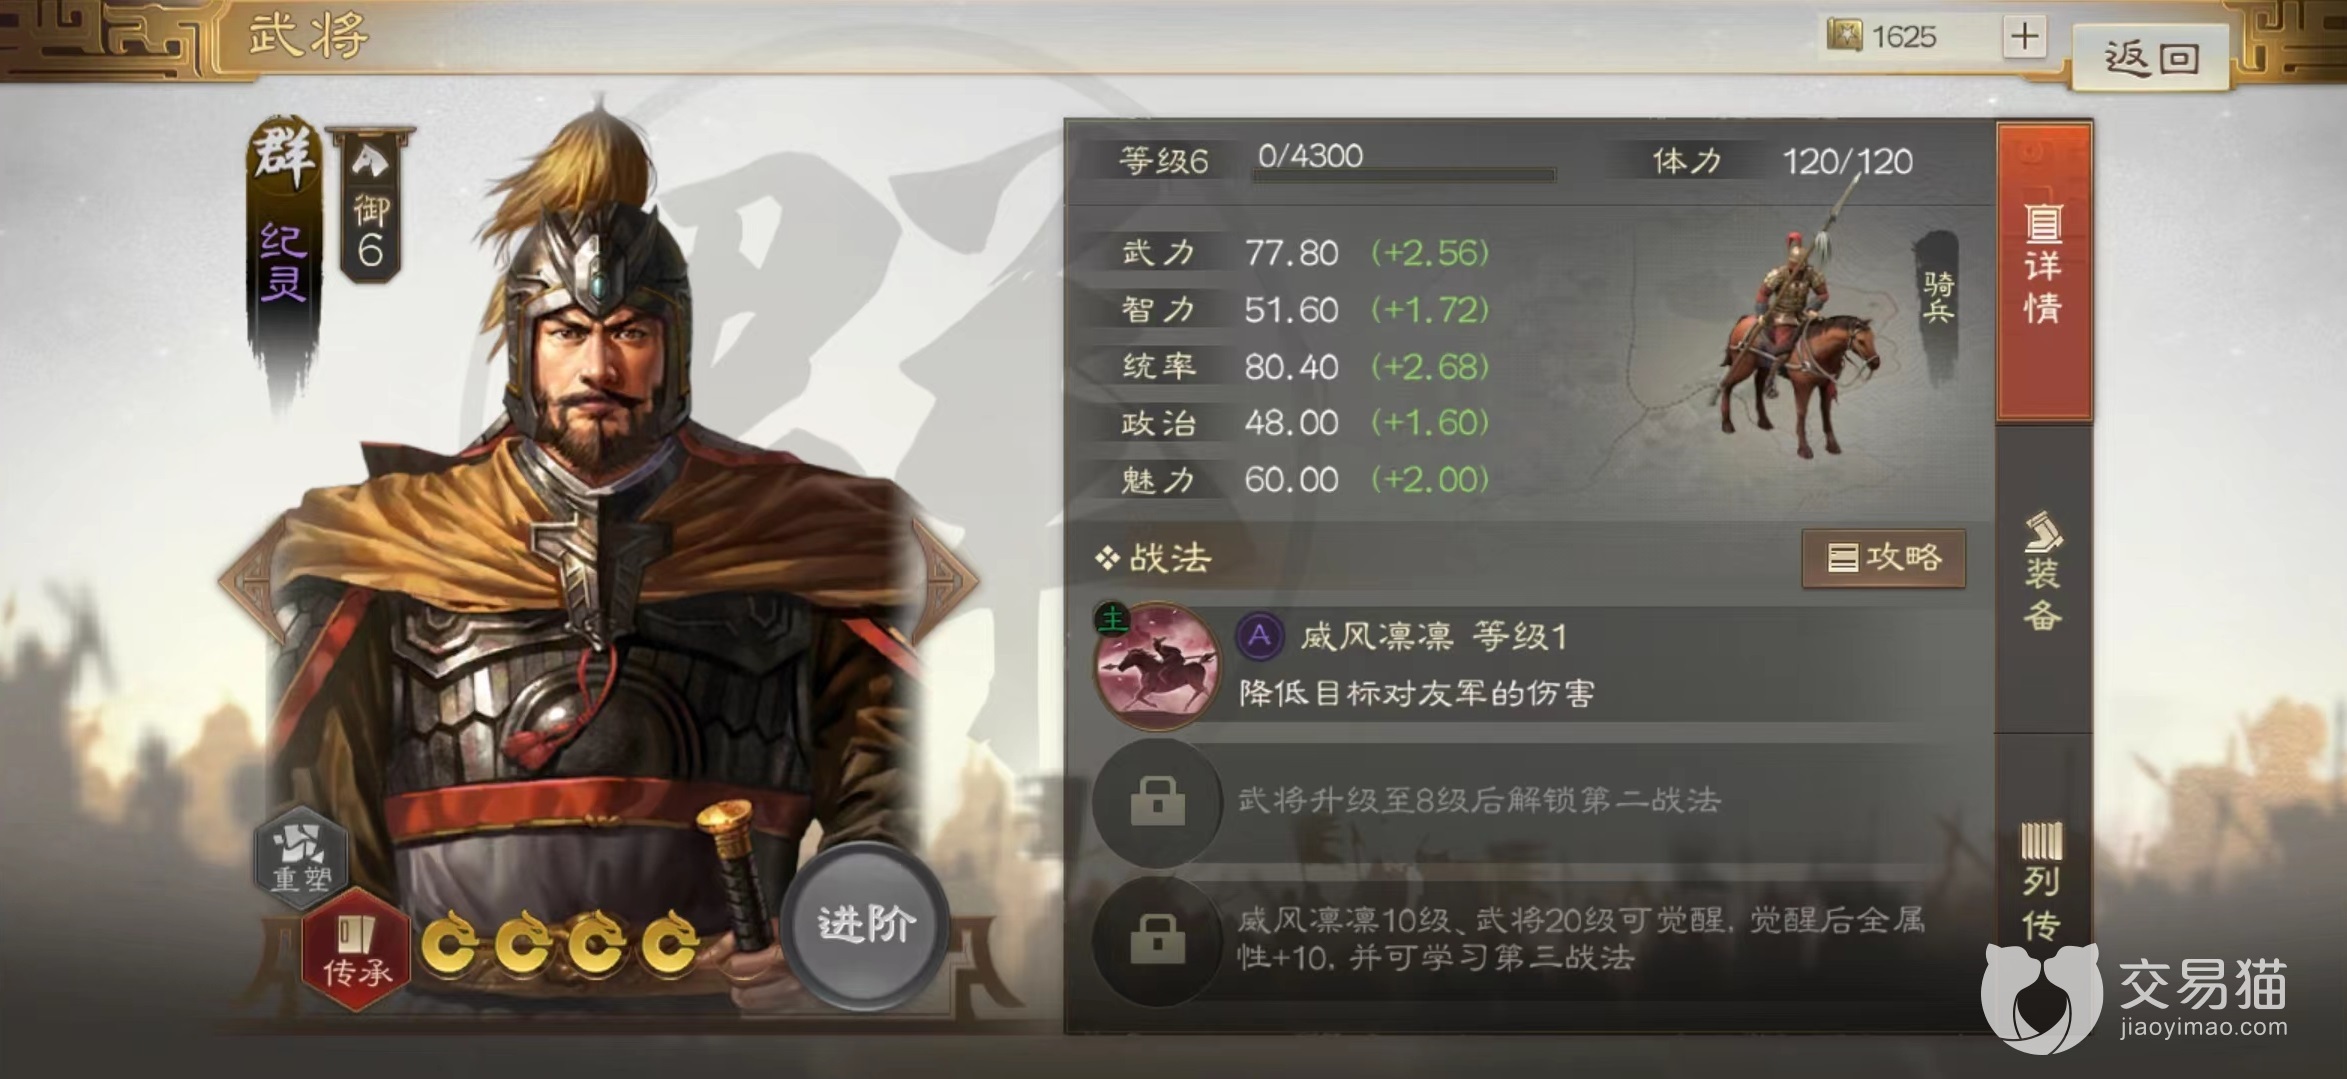Viewport: 2347px width, 1079px height.
Task: Select the 骑兵 troop type label
Action: [1939, 298]
